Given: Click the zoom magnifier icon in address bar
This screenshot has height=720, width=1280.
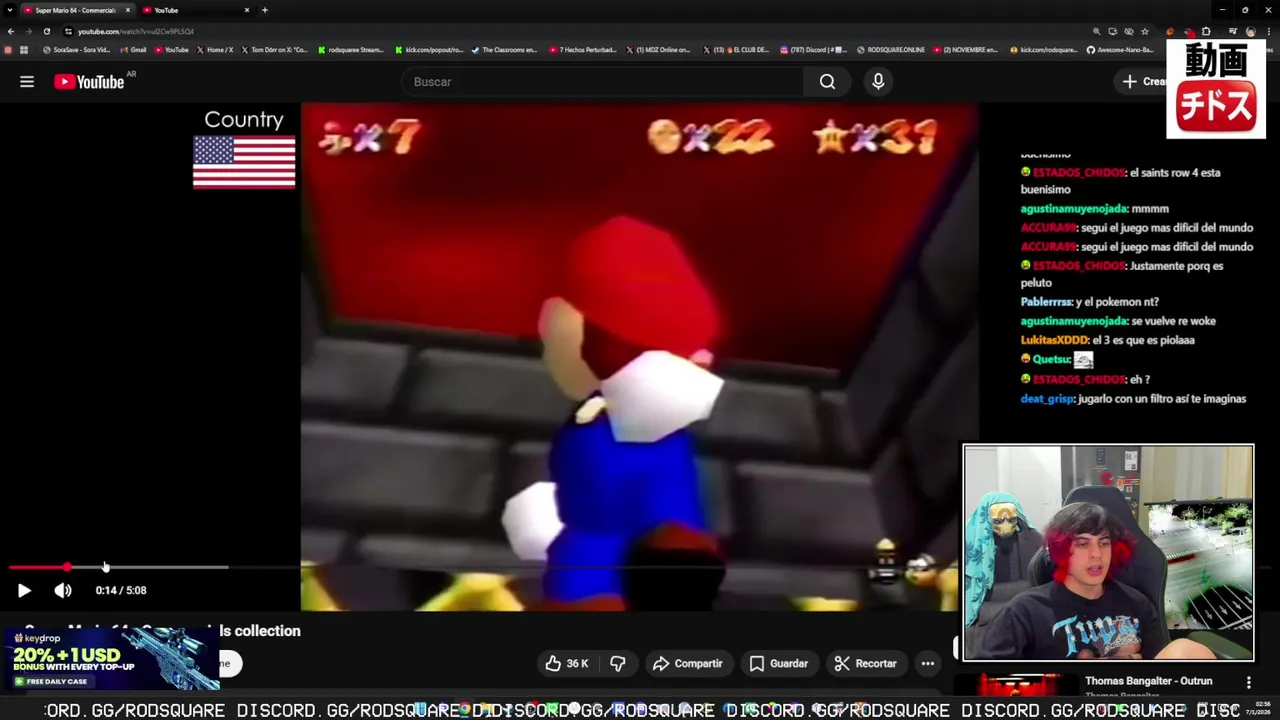Looking at the screenshot, I should click(1096, 31).
